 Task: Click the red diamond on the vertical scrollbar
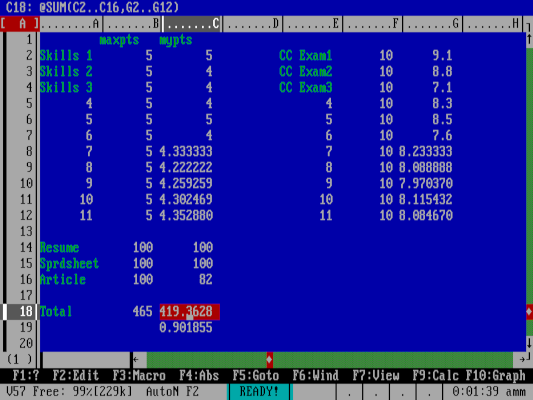point(529,311)
